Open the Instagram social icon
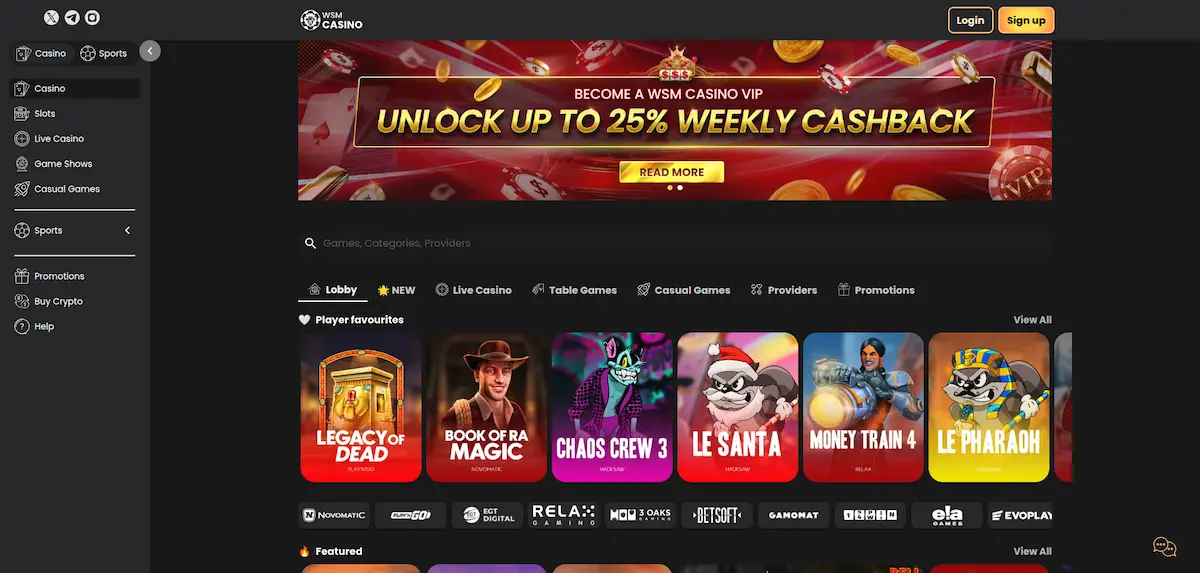The image size is (1200, 573). coord(92,18)
